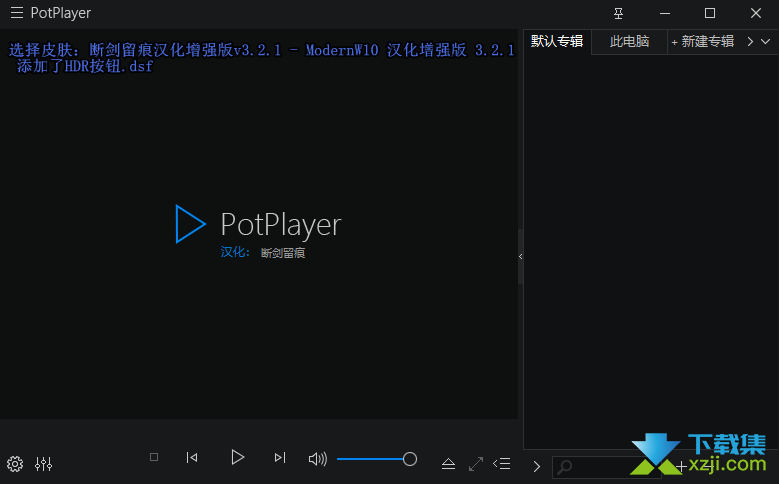Close the PotPlayer window
This screenshot has width=779, height=484.
tap(756, 13)
